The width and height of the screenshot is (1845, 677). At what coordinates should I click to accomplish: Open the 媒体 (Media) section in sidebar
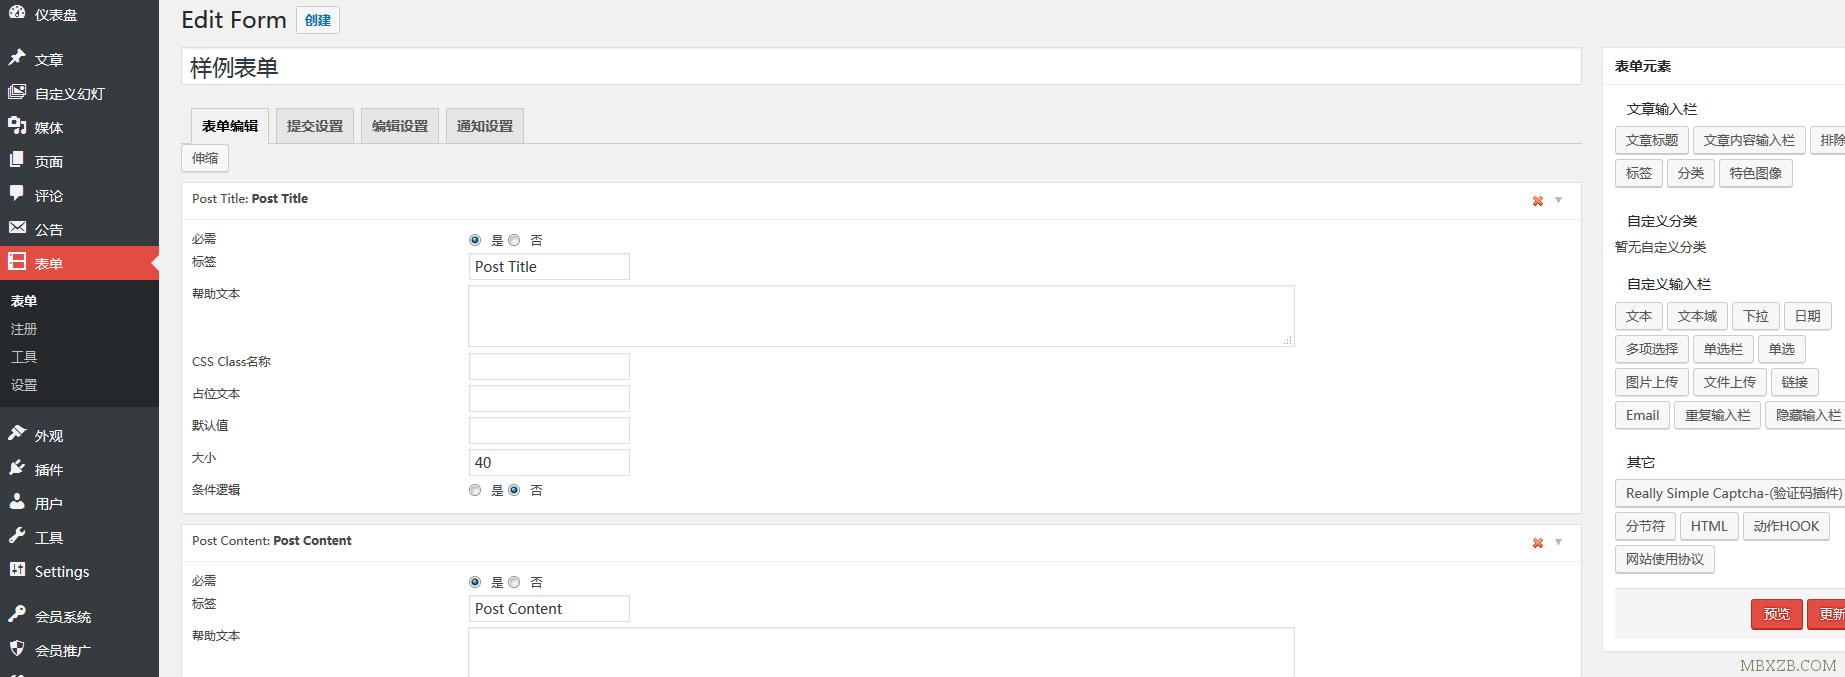click(x=46, y=127)
